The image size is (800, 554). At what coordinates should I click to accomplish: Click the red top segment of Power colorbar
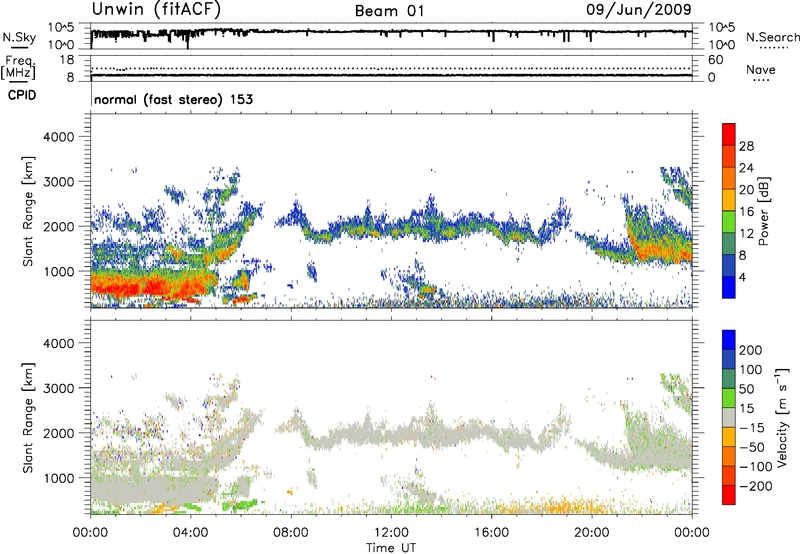(x=729, y=134)
